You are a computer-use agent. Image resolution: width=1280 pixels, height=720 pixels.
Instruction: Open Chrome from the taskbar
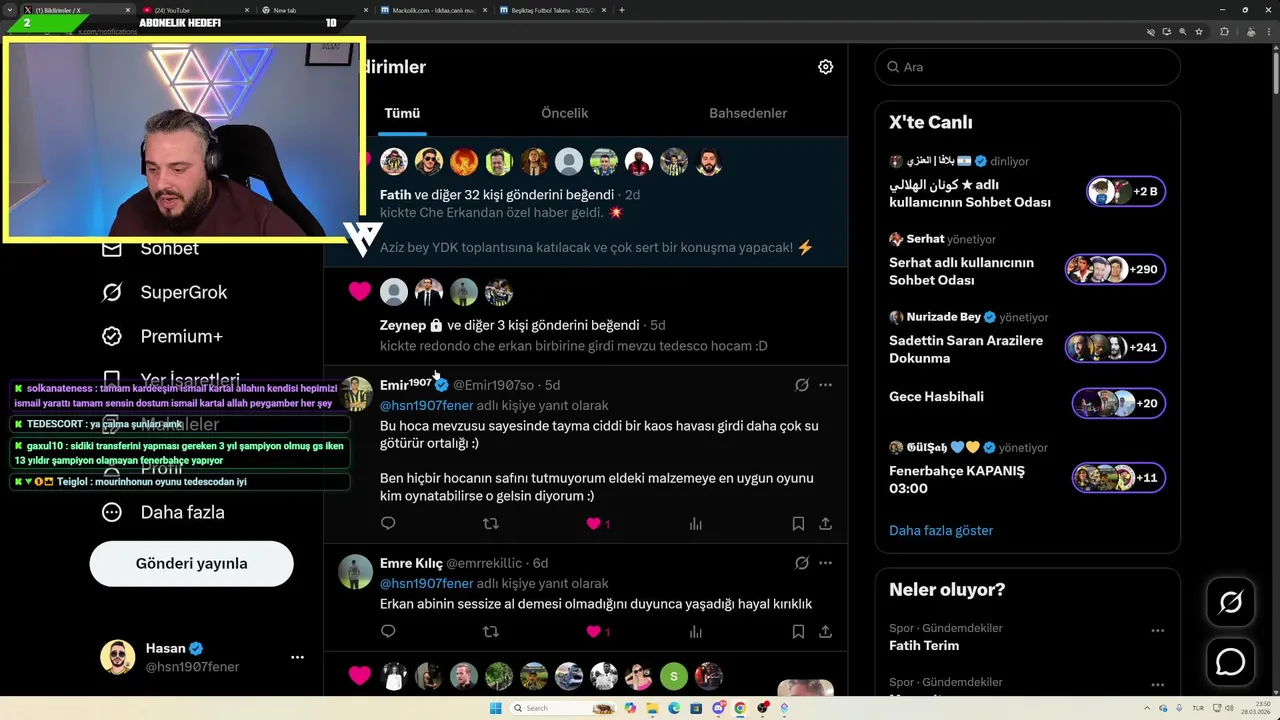(739, 708)
